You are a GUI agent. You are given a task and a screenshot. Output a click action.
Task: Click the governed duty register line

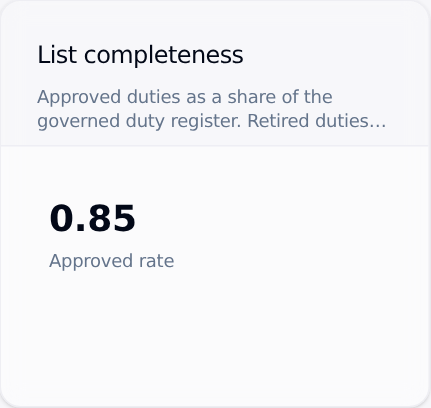click(x=212, y=121)
